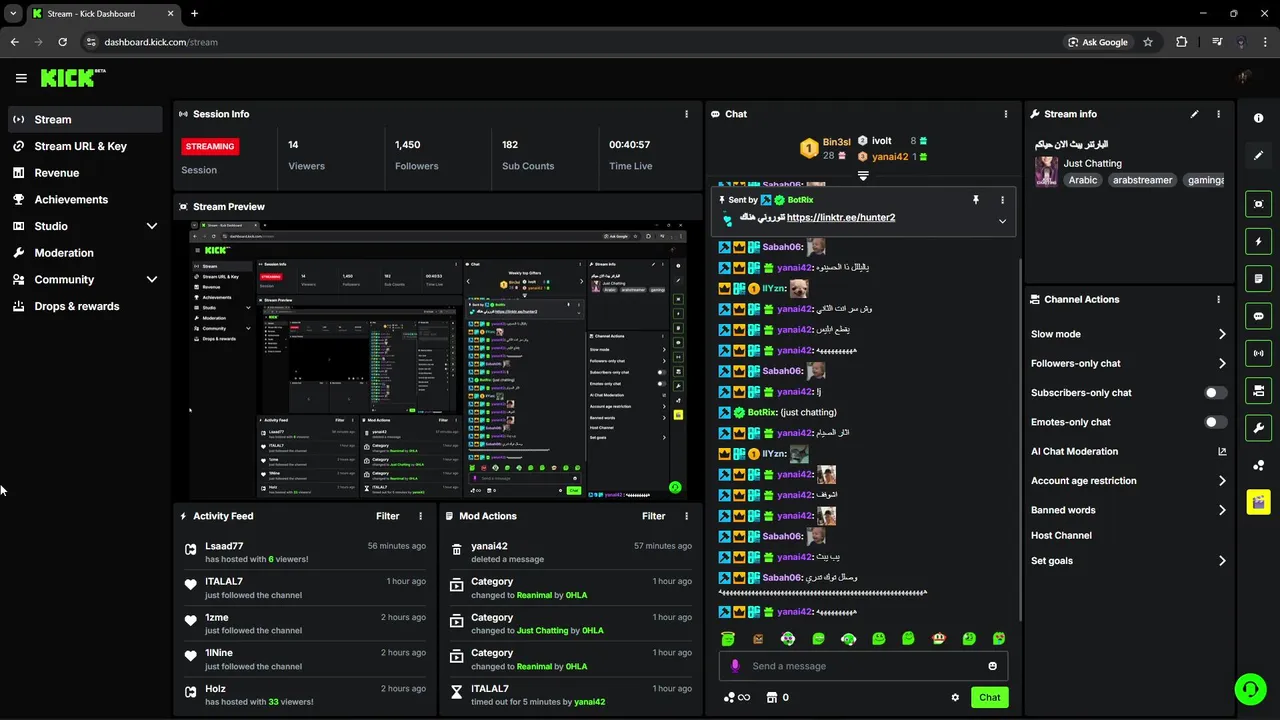Click the Stream Preview thumbnail
The width and height of the screenshot is (1280, 720).
tap(438, 360)
